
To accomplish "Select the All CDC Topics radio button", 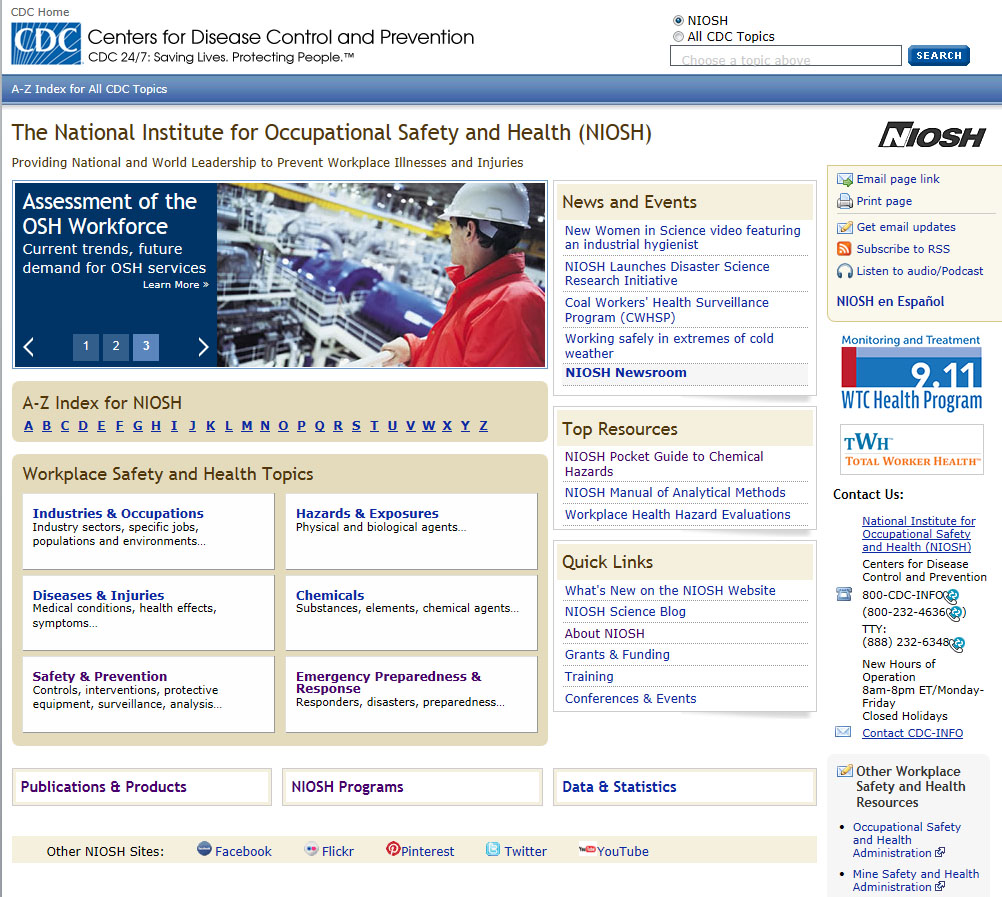I will click(678, 36).
